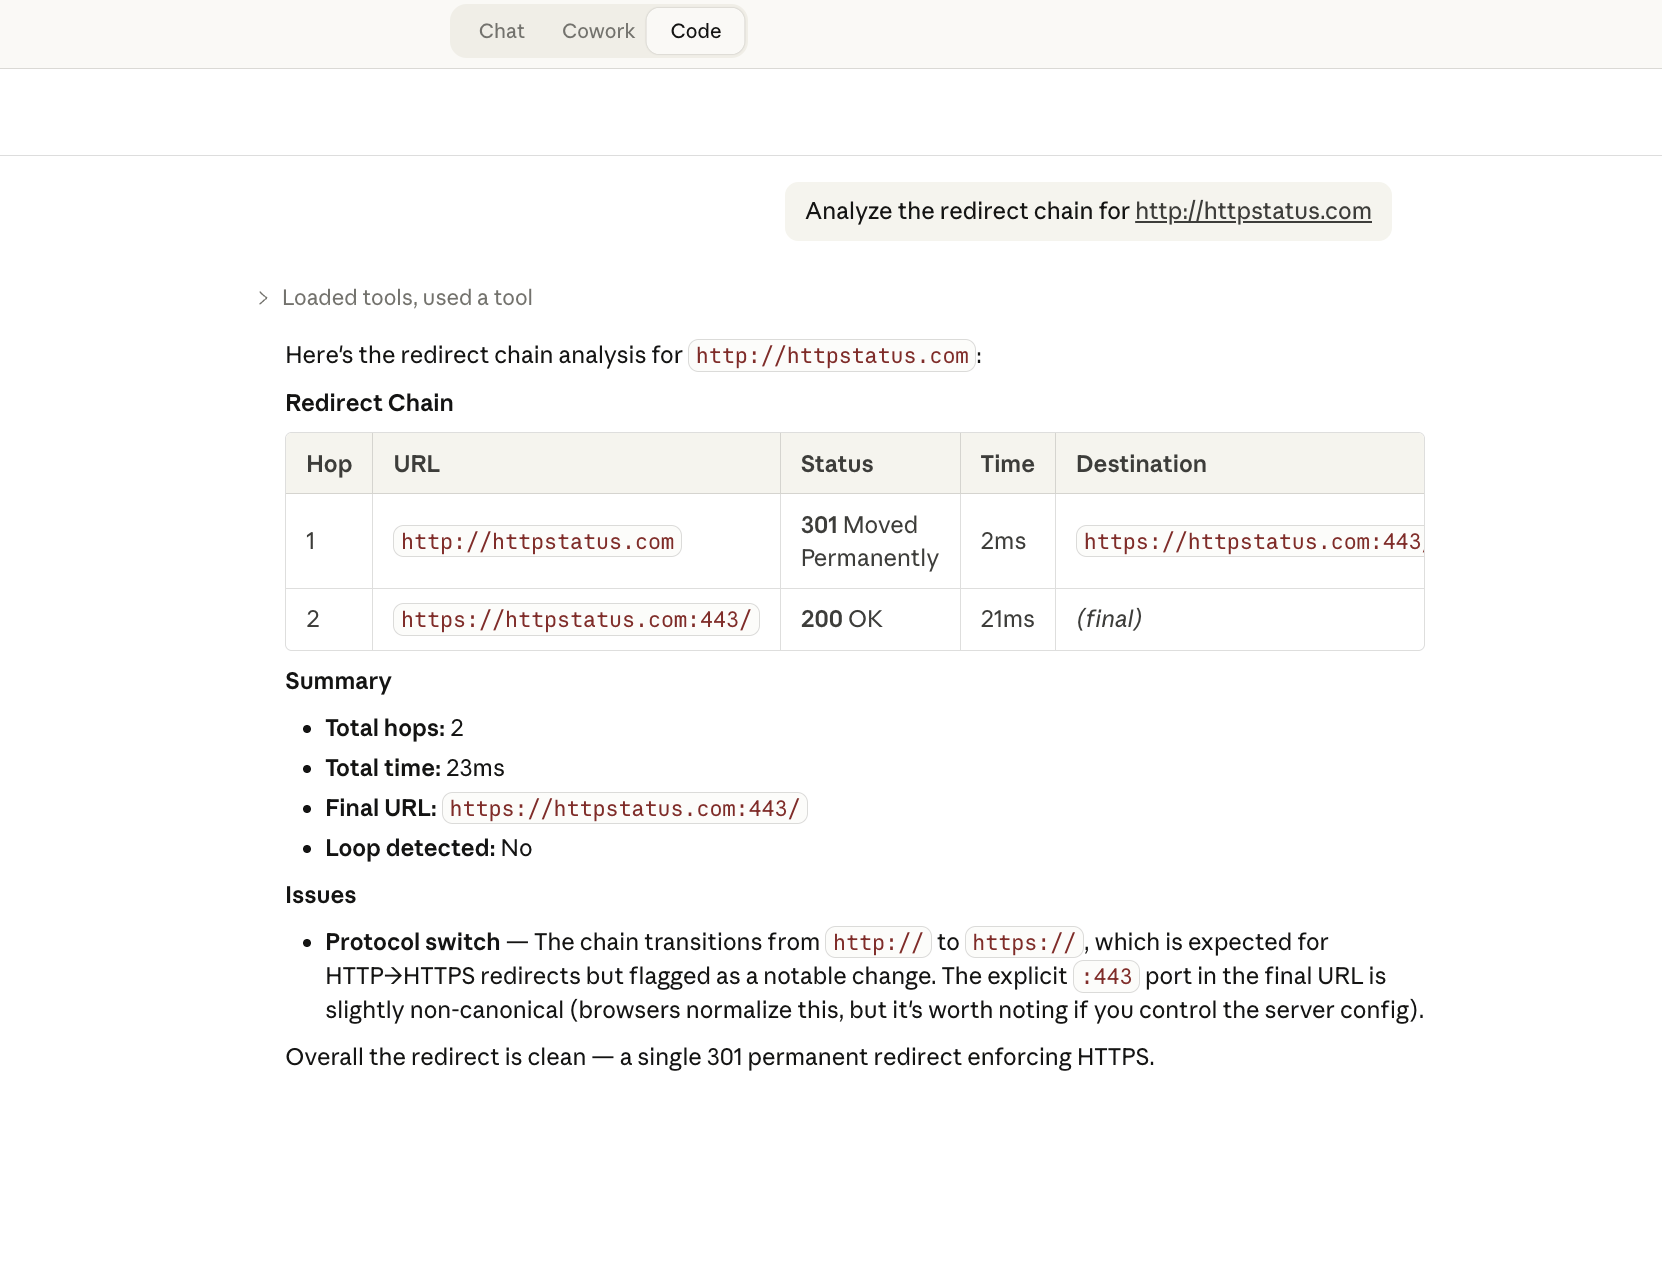Image resolution: width=1662 pixels, height=1264 pixels.
Task: Select the 'http://' code chip under Issues
Action: pyautogui.click(x=877, y=941)
